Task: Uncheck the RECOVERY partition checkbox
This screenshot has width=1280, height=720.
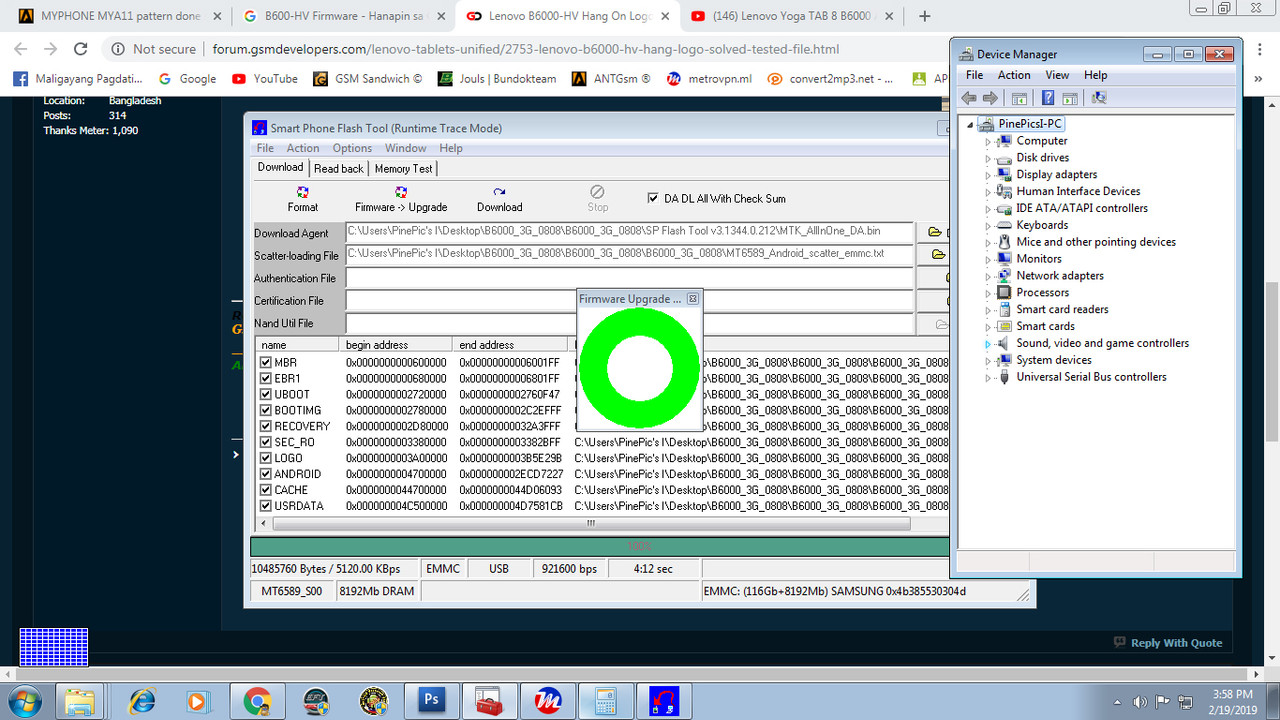Action: coord(266,426)
